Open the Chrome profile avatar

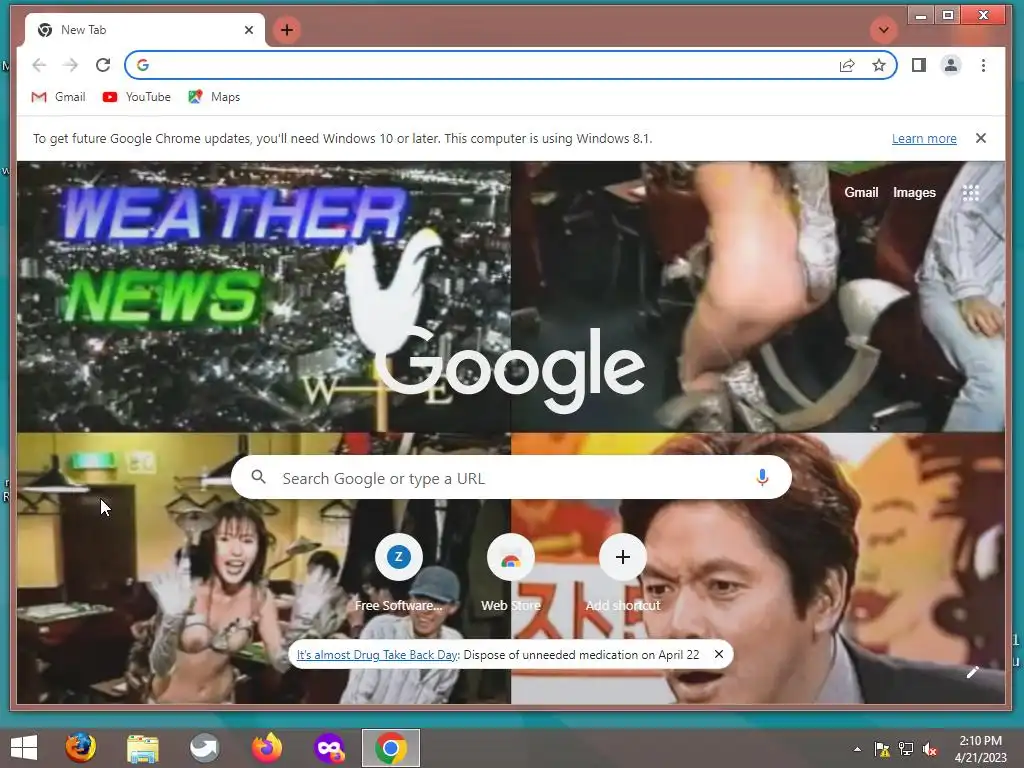[x=951, y=65]
